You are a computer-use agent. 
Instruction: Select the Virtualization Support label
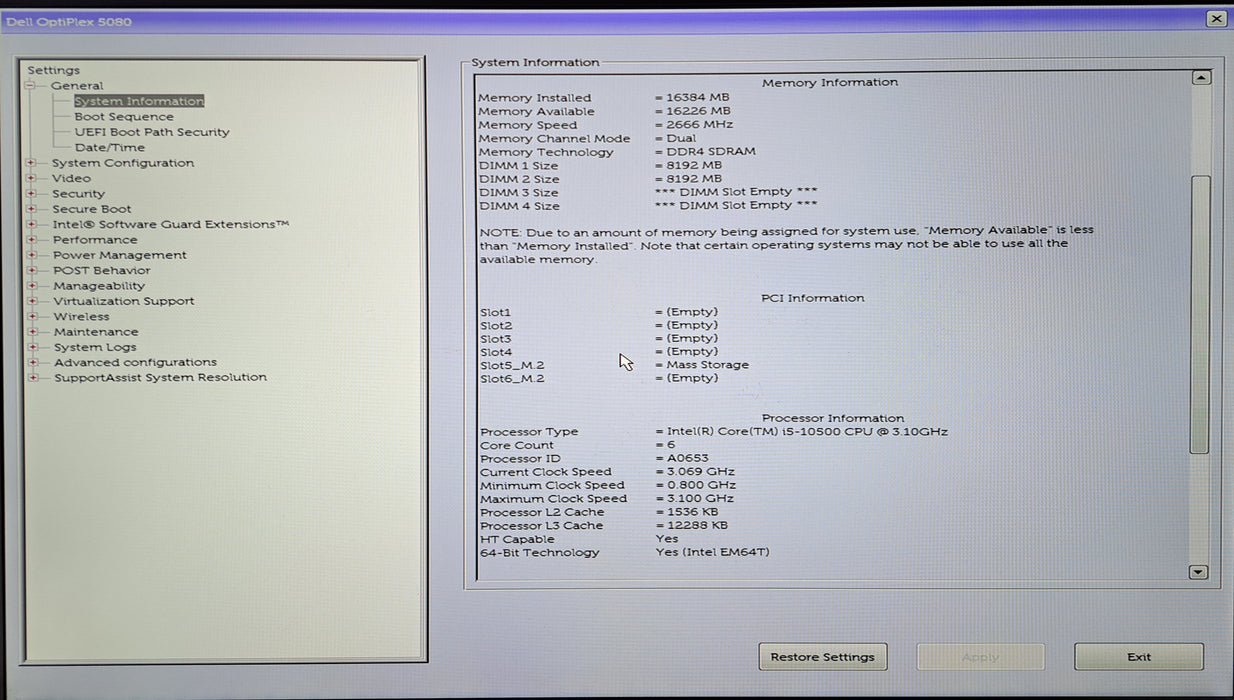pos(124,301)
